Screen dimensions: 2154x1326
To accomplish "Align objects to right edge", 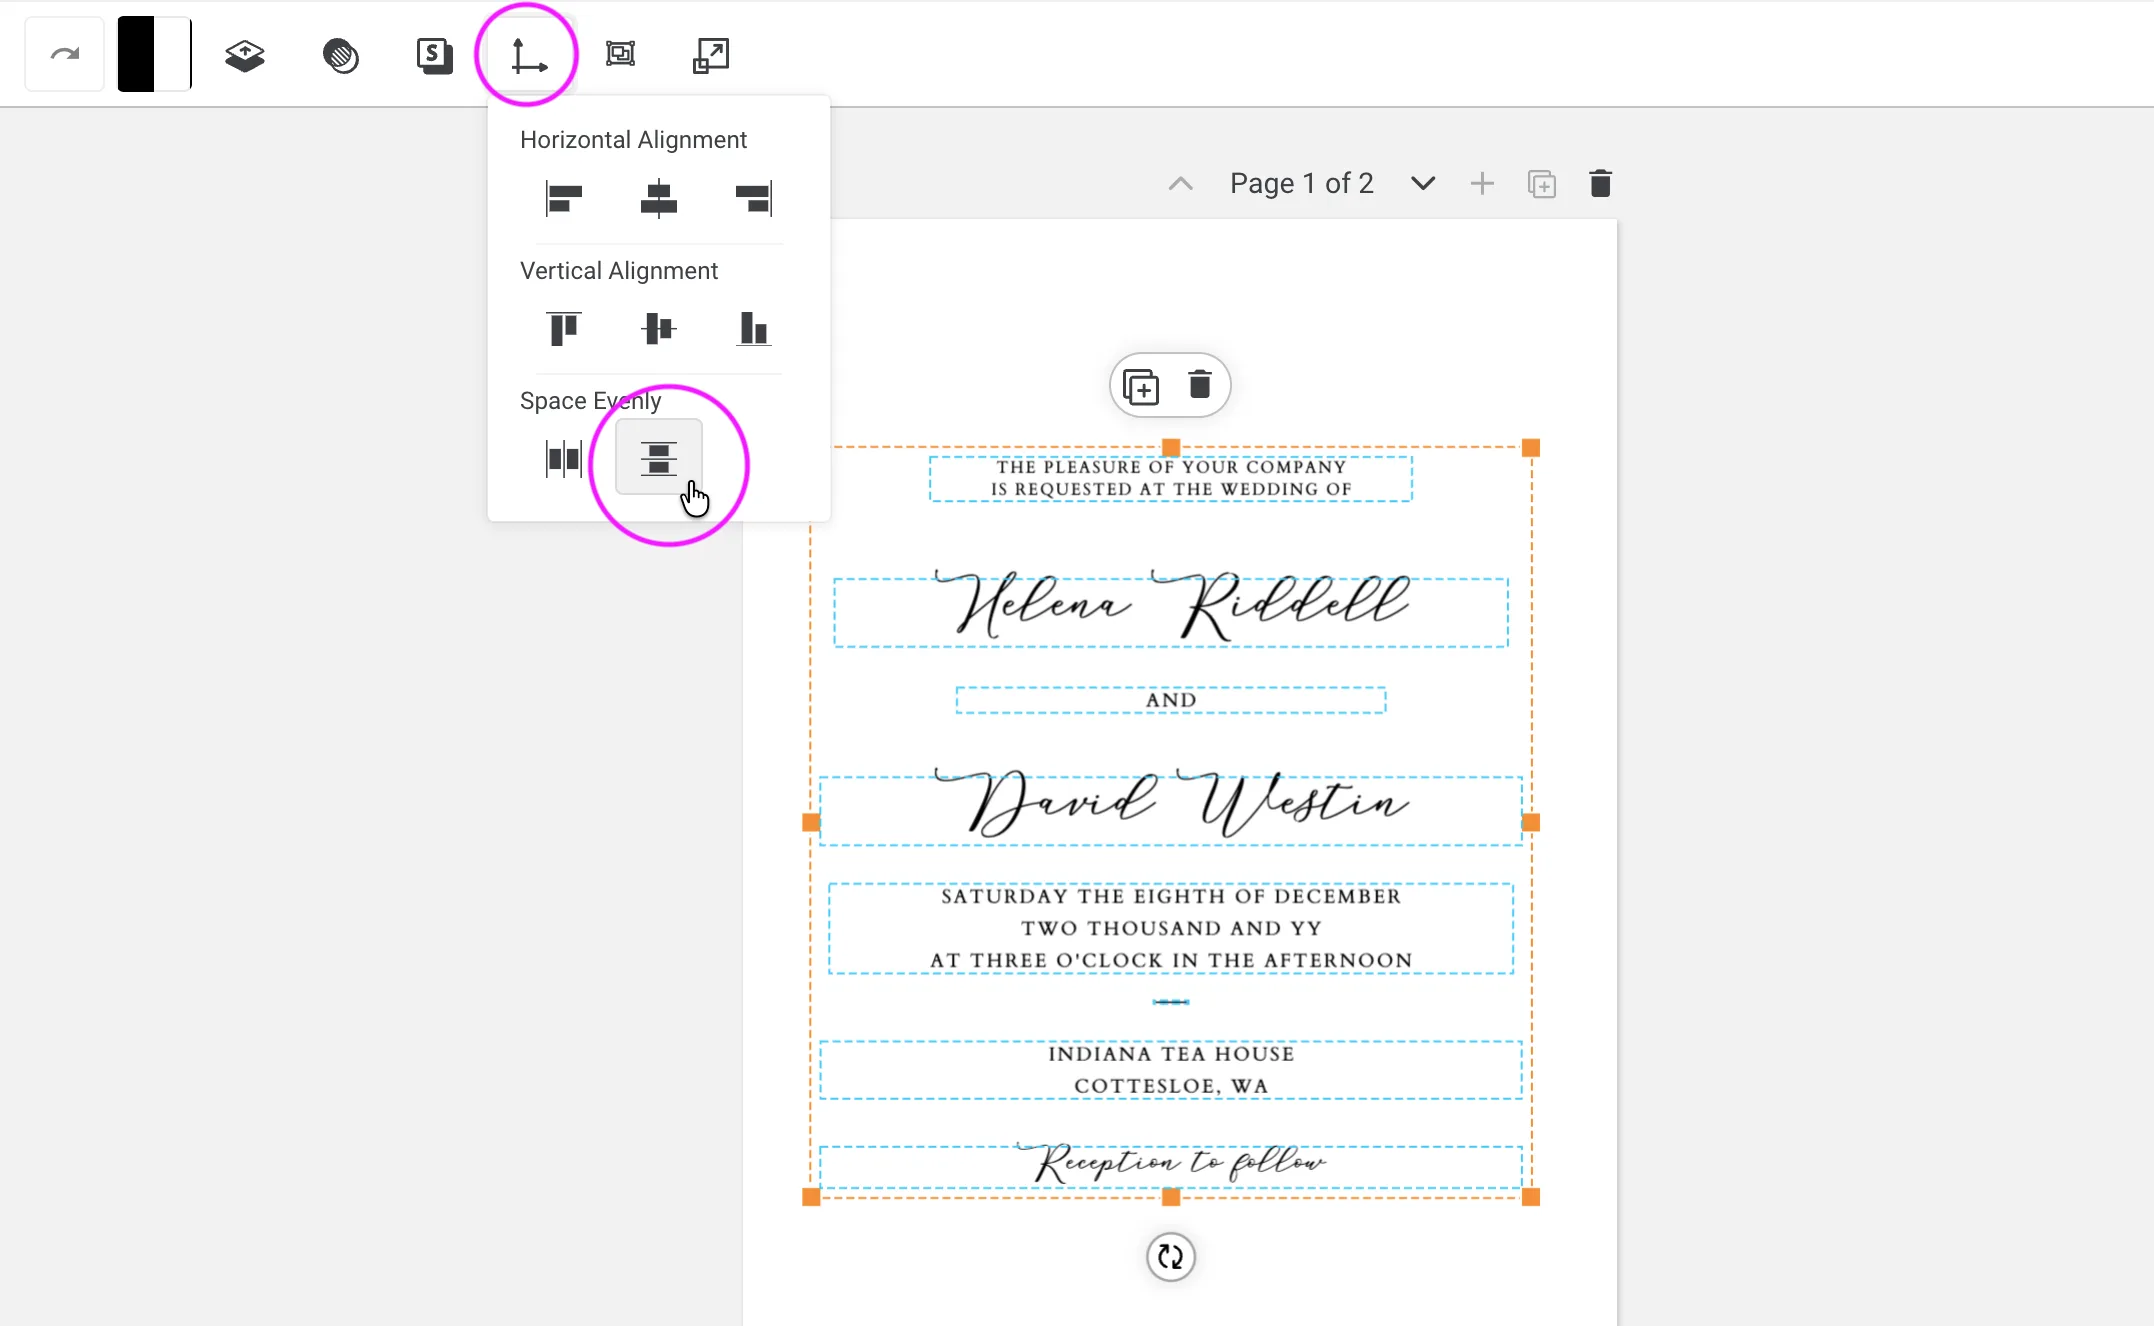I will point(753,198).
